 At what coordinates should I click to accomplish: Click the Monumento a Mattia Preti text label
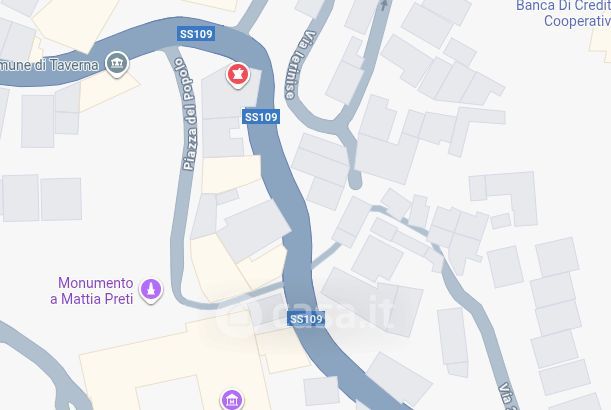click(92, 291)
